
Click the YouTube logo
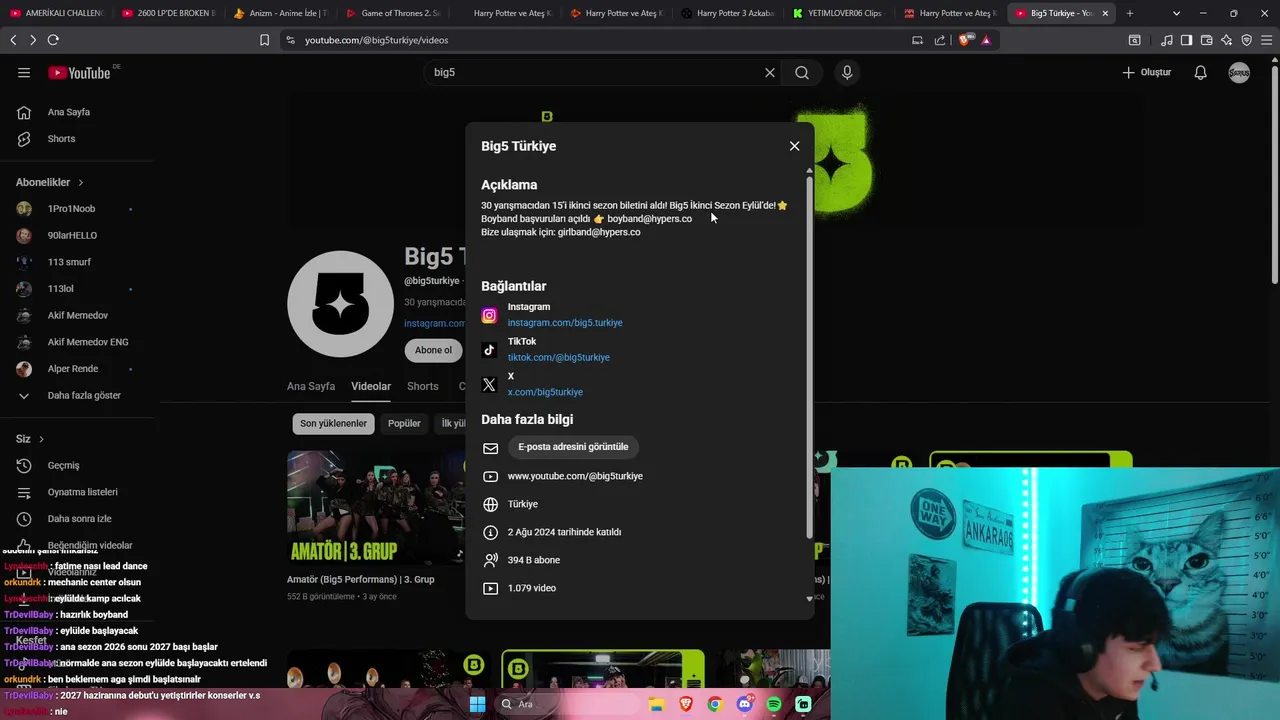pyautogui.click(x=80, y=72)
